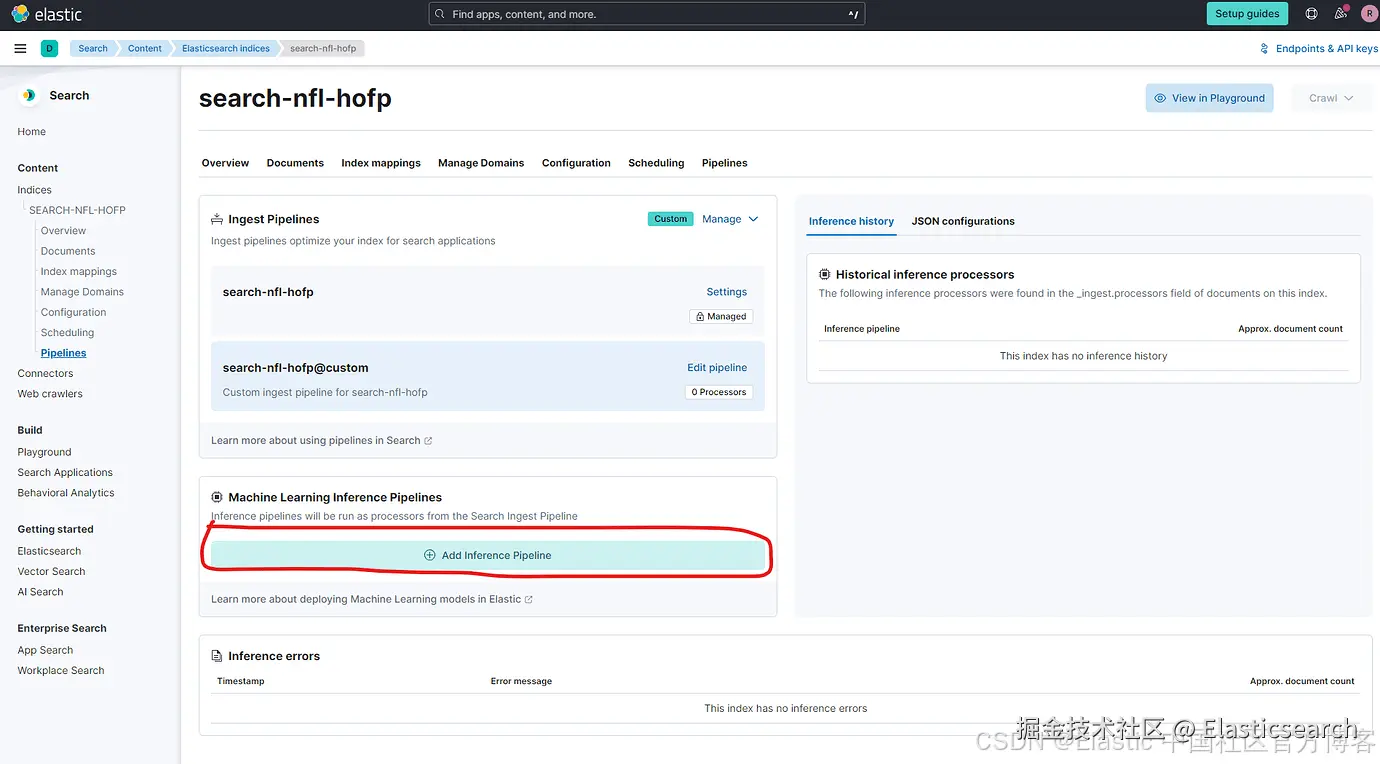Click the Machine Learning Inference Pipelines icon
This screenshot has width=1380, height=764.
[217, 497]
